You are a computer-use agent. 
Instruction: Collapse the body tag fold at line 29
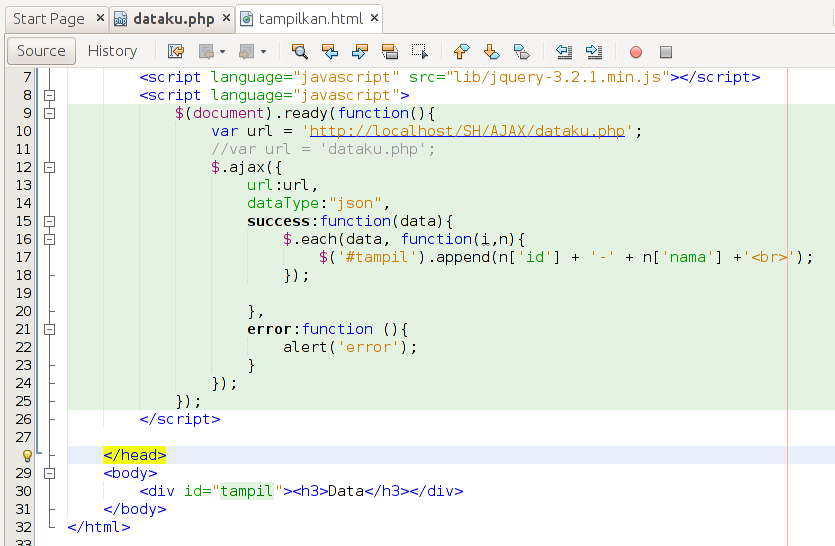[x=50, y=473]
